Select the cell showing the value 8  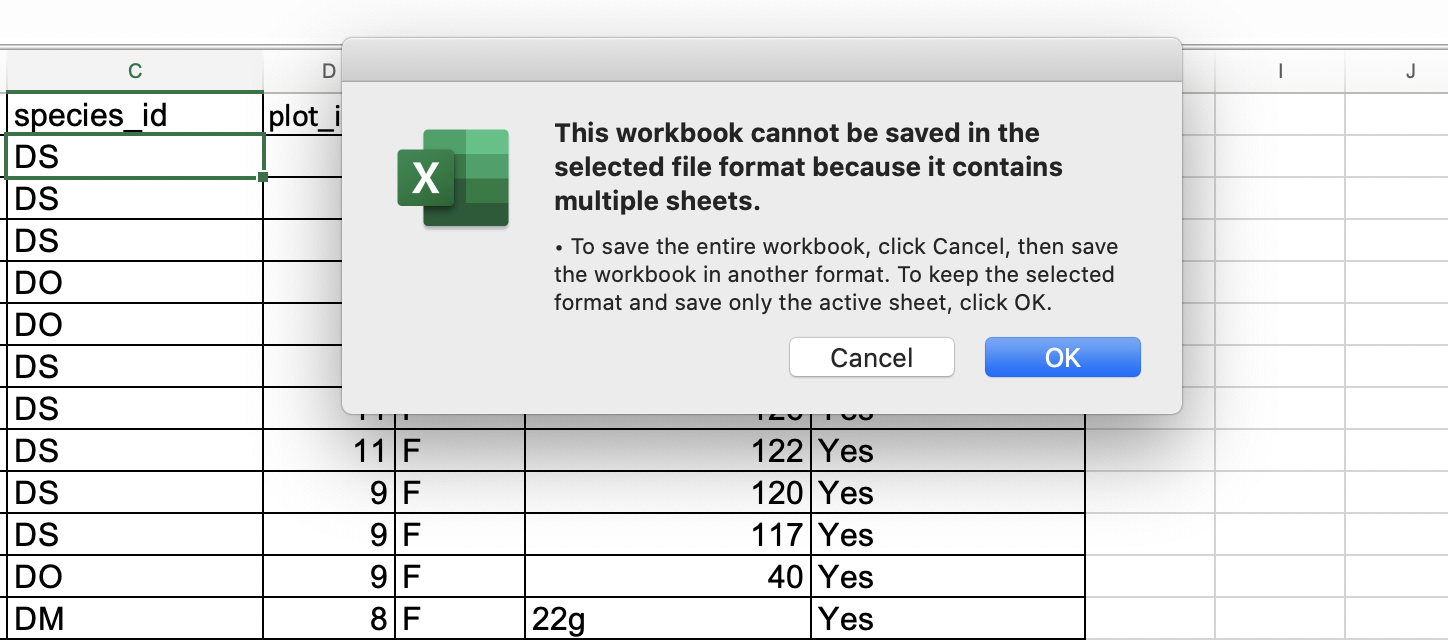328,618
